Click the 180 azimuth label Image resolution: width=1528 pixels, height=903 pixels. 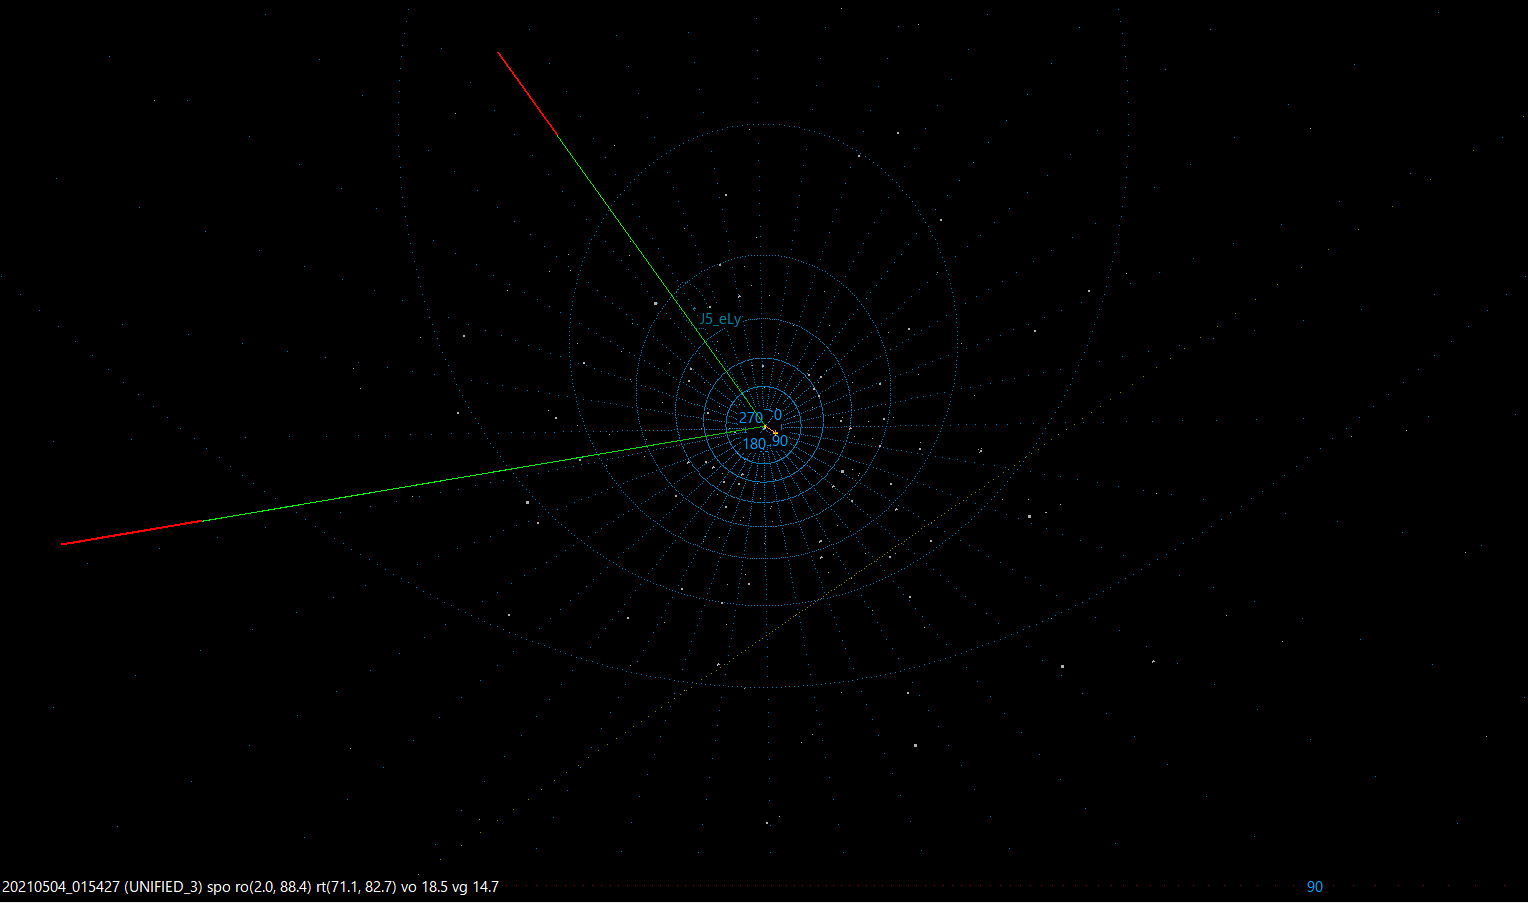(x=754, y=444)
